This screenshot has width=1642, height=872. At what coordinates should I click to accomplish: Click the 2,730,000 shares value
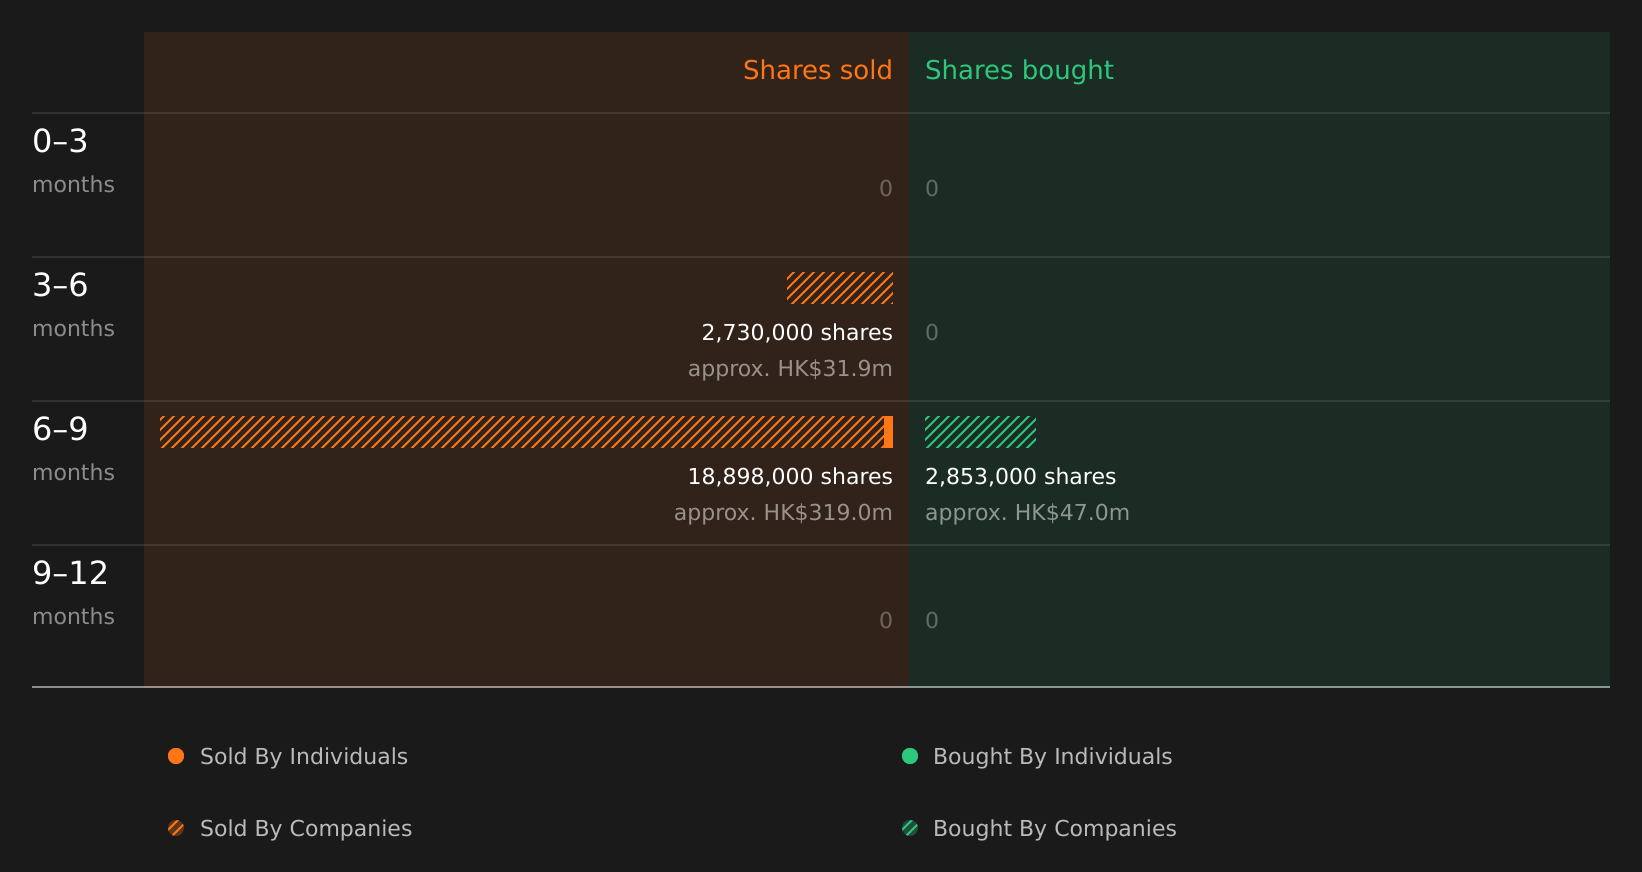pos(797,332)
